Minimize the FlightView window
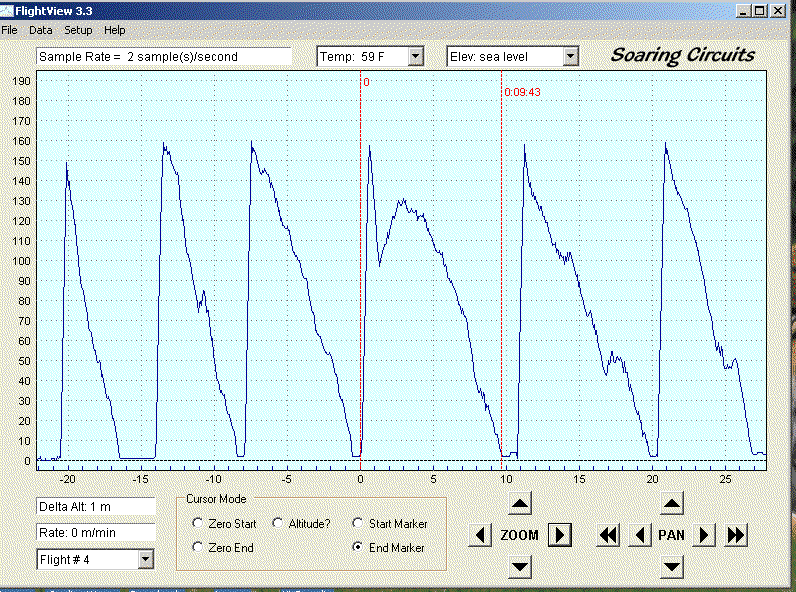The width and height of the screenshot is (796, 592). click(x=743, y=11)
